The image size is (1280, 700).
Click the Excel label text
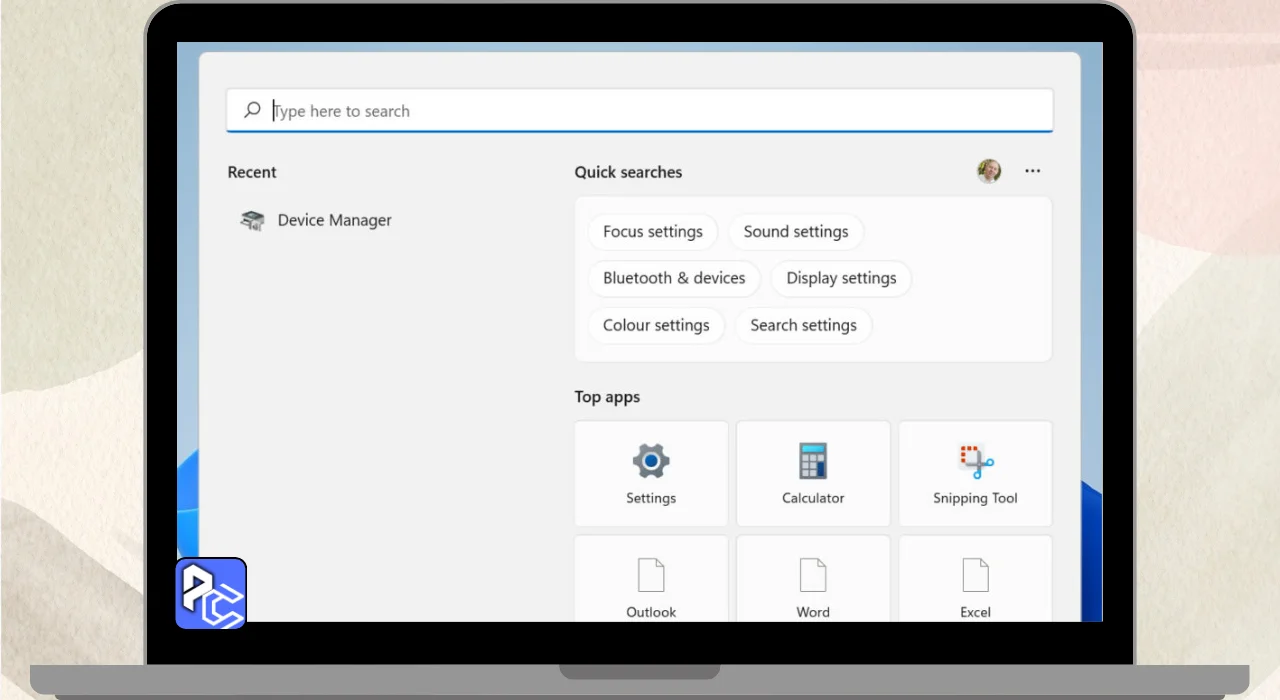click(x=975, y=612)
